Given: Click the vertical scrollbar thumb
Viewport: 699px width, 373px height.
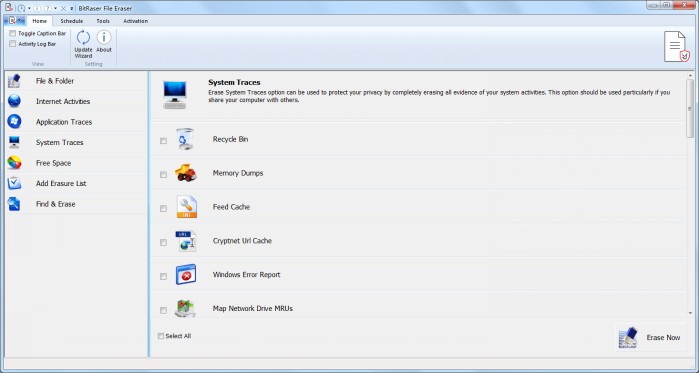Looking at the screenshot, I should pos(691,108).
